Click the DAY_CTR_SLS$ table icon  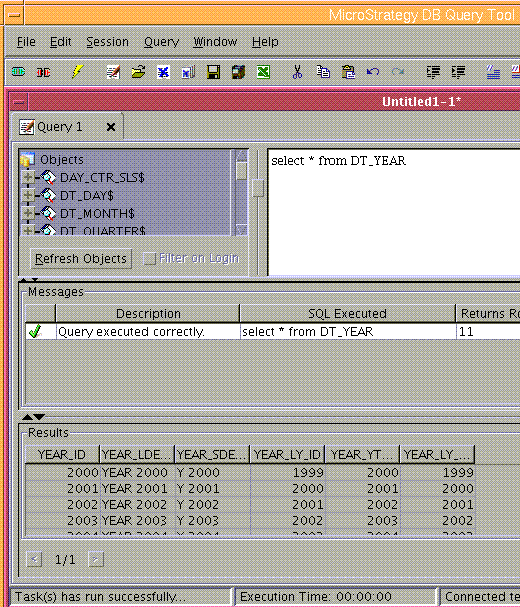tap(48, 177)
